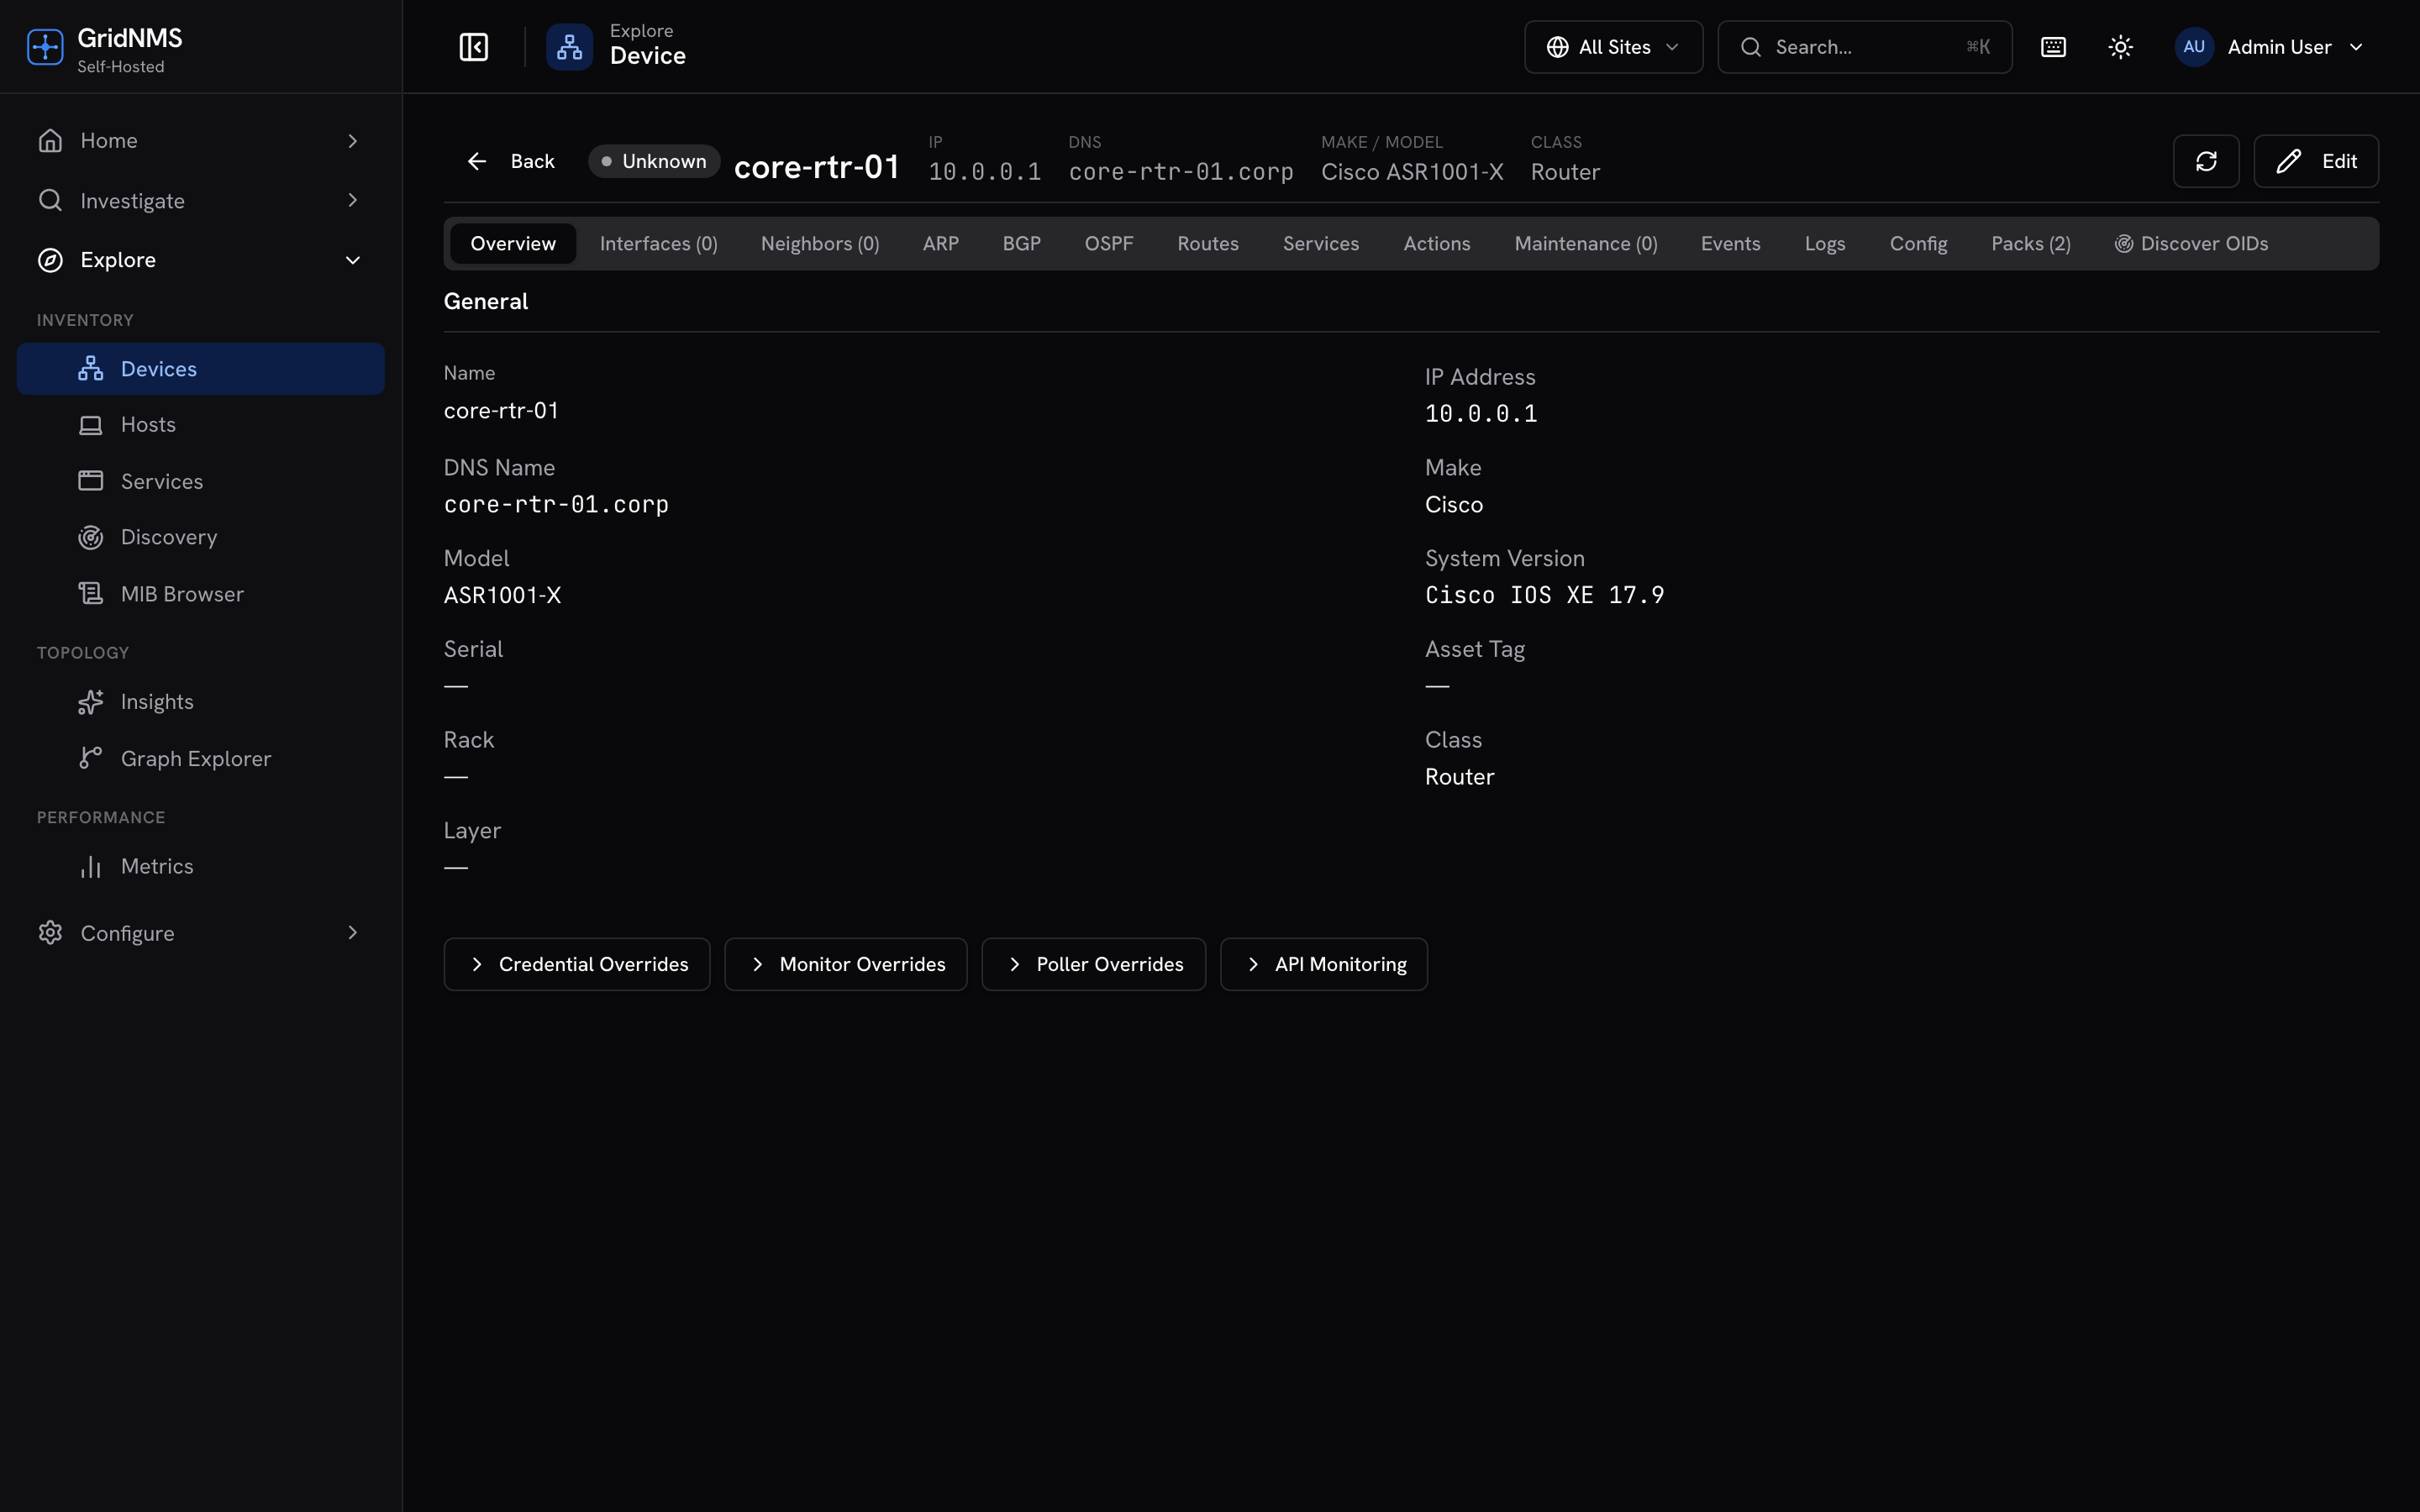The height and width of the screenshot is (1512, 2420).
Task: Open the Admin User menu chevron
Action: 2356,47
